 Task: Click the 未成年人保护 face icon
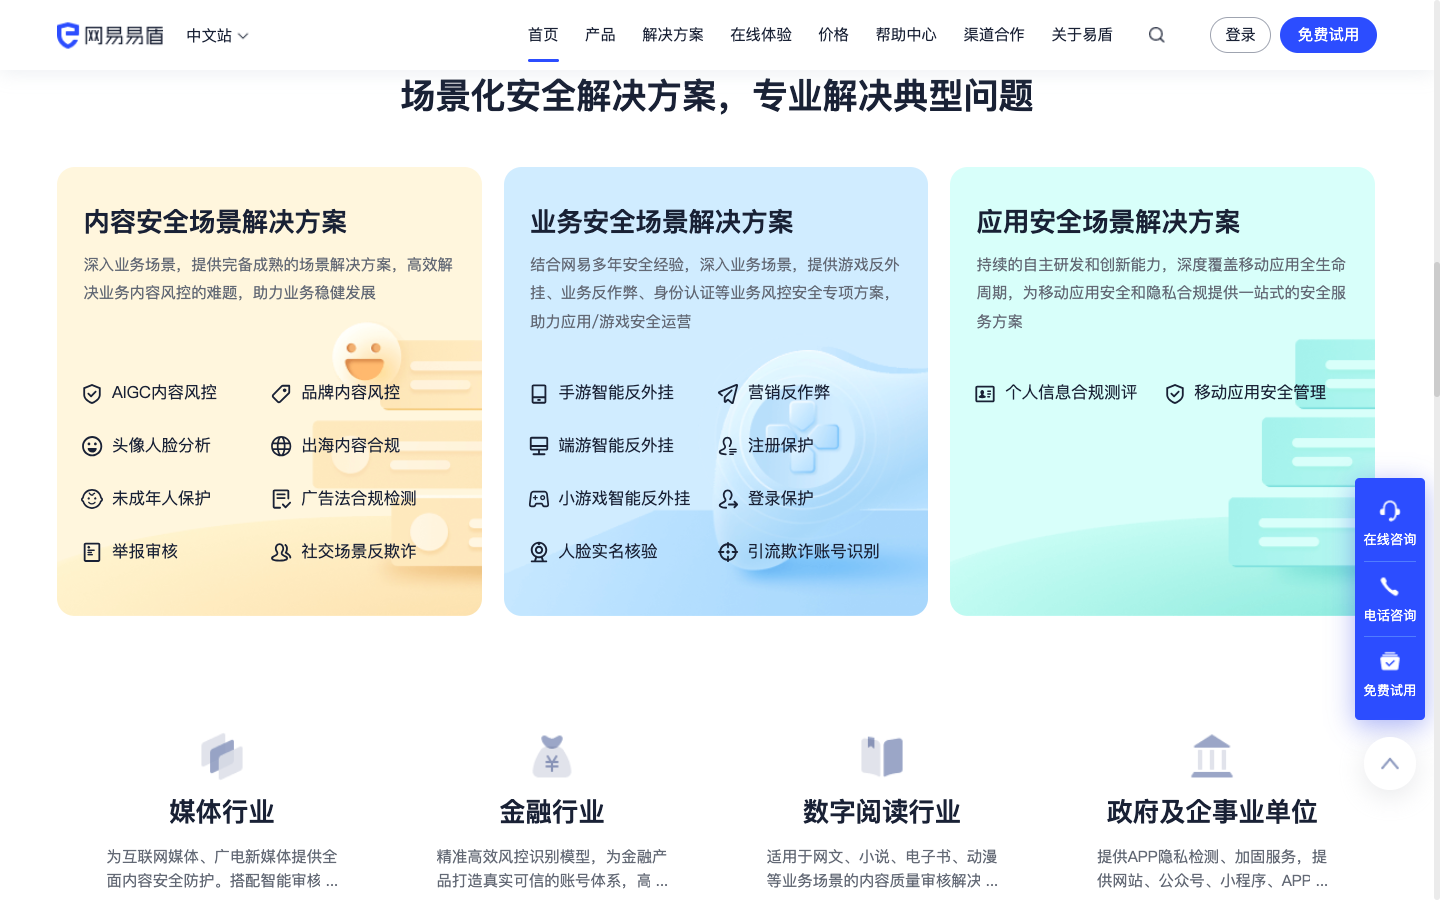[x=92, y=499]
